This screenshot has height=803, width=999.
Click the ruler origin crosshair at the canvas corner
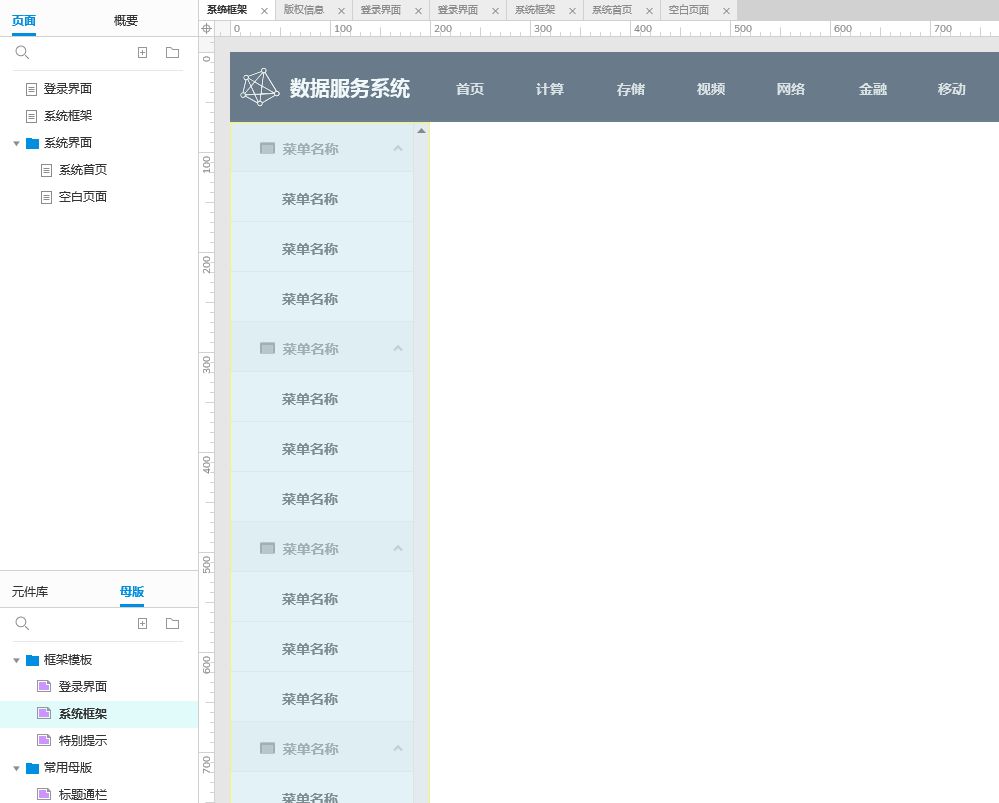pyautogui.click(x=207, y=29)
